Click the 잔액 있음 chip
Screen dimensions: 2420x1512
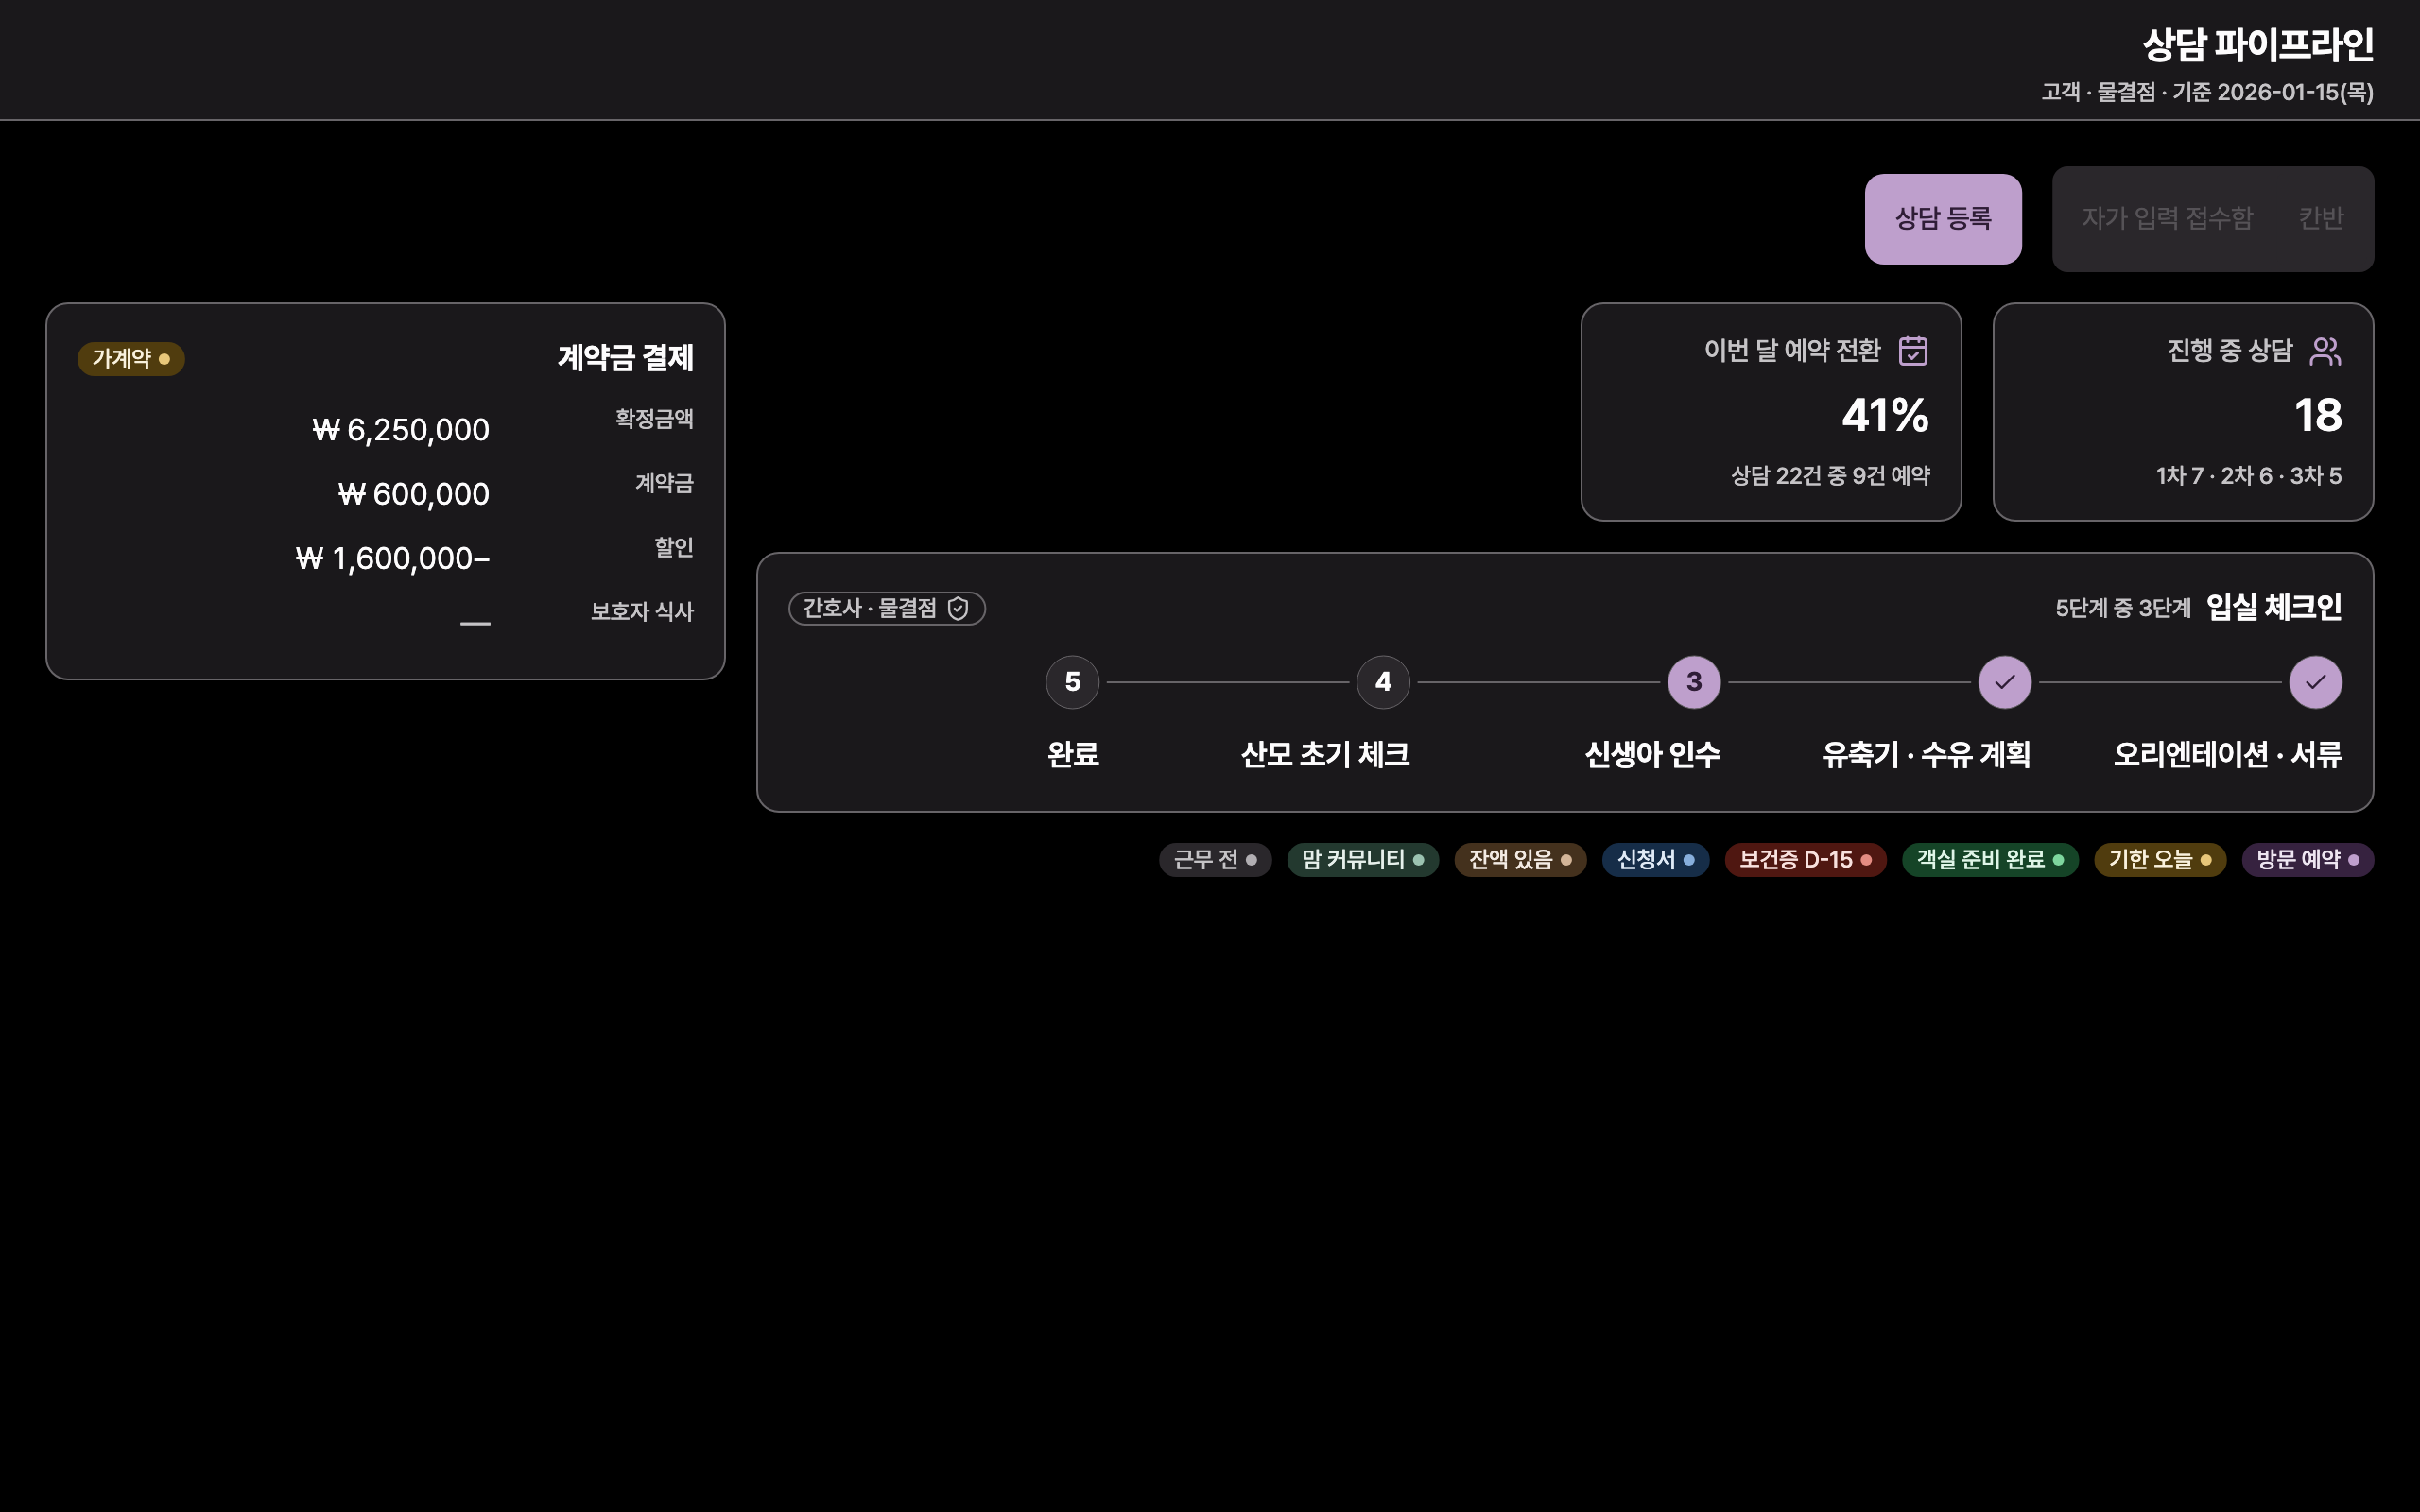[1520, 860]
